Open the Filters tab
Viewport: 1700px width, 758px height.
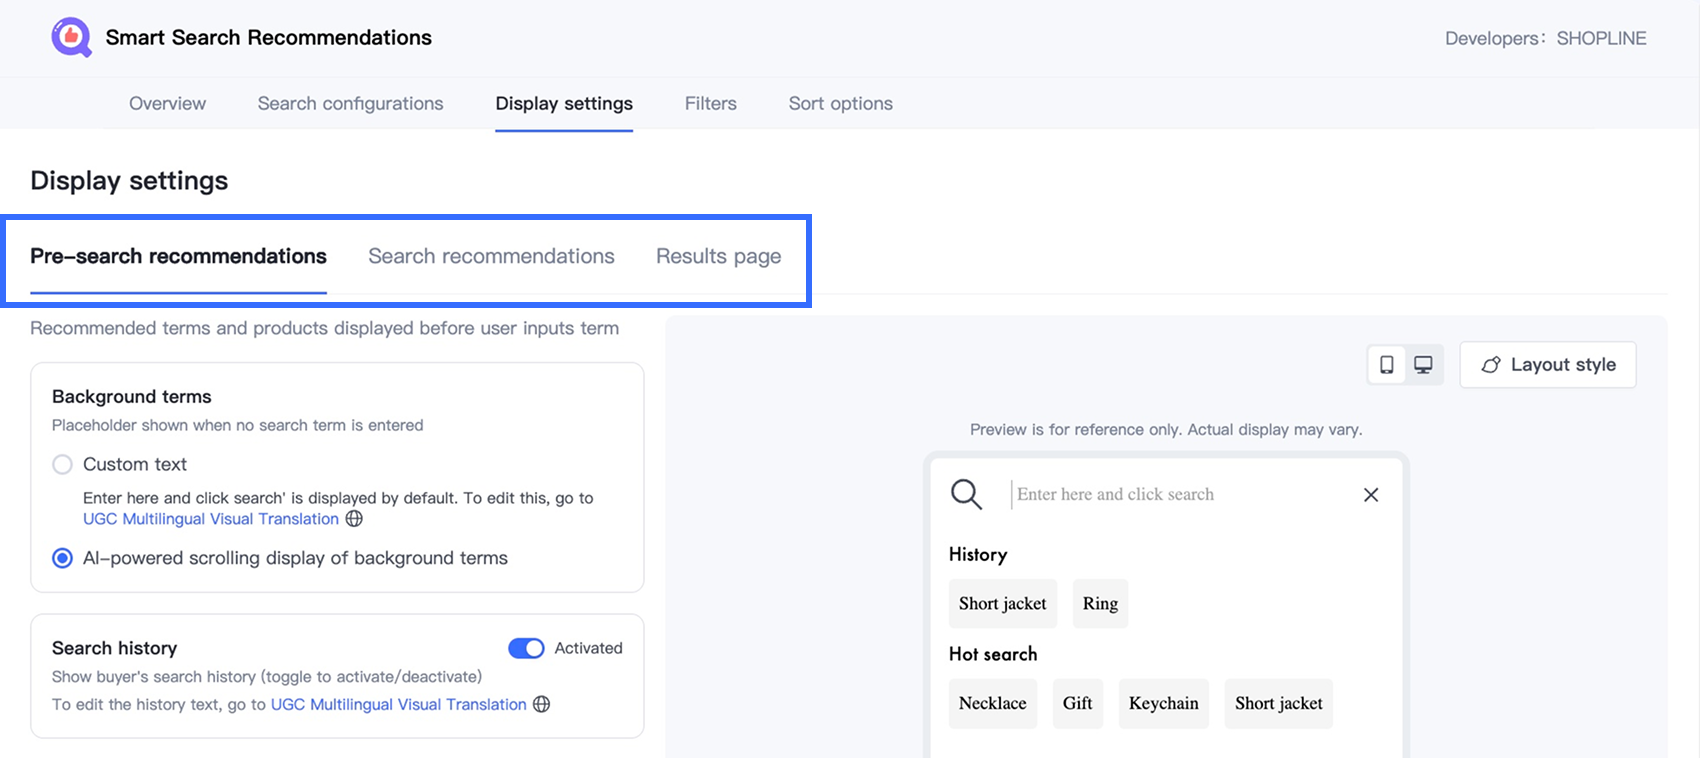point(710,103)
